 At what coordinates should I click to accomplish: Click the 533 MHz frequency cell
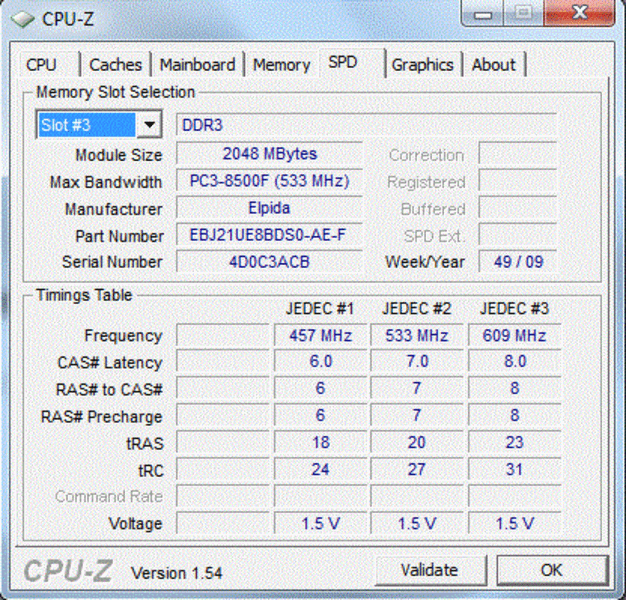(x=417, y=335)
